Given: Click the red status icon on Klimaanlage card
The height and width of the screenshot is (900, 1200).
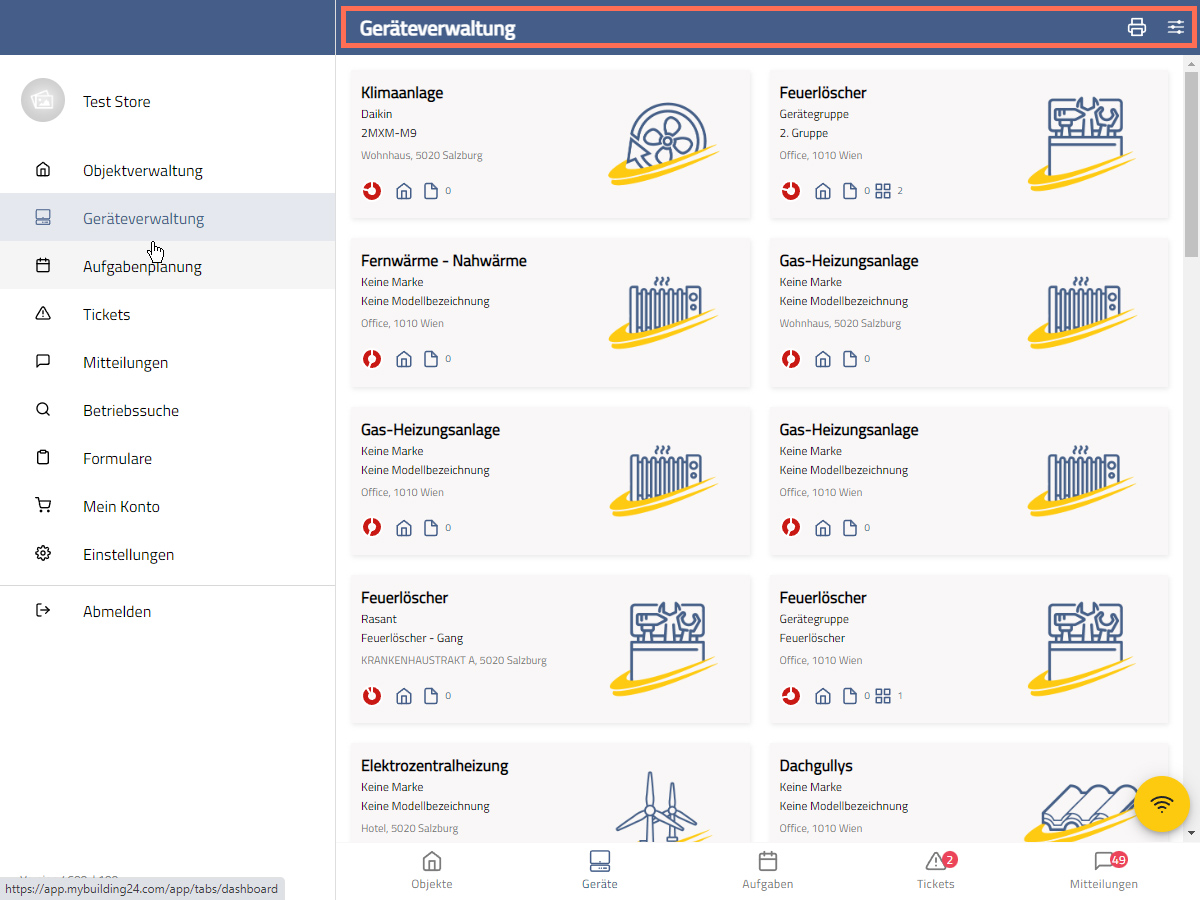Looking at the screenshot, I should pyautogui.click(x=372, y=191).
